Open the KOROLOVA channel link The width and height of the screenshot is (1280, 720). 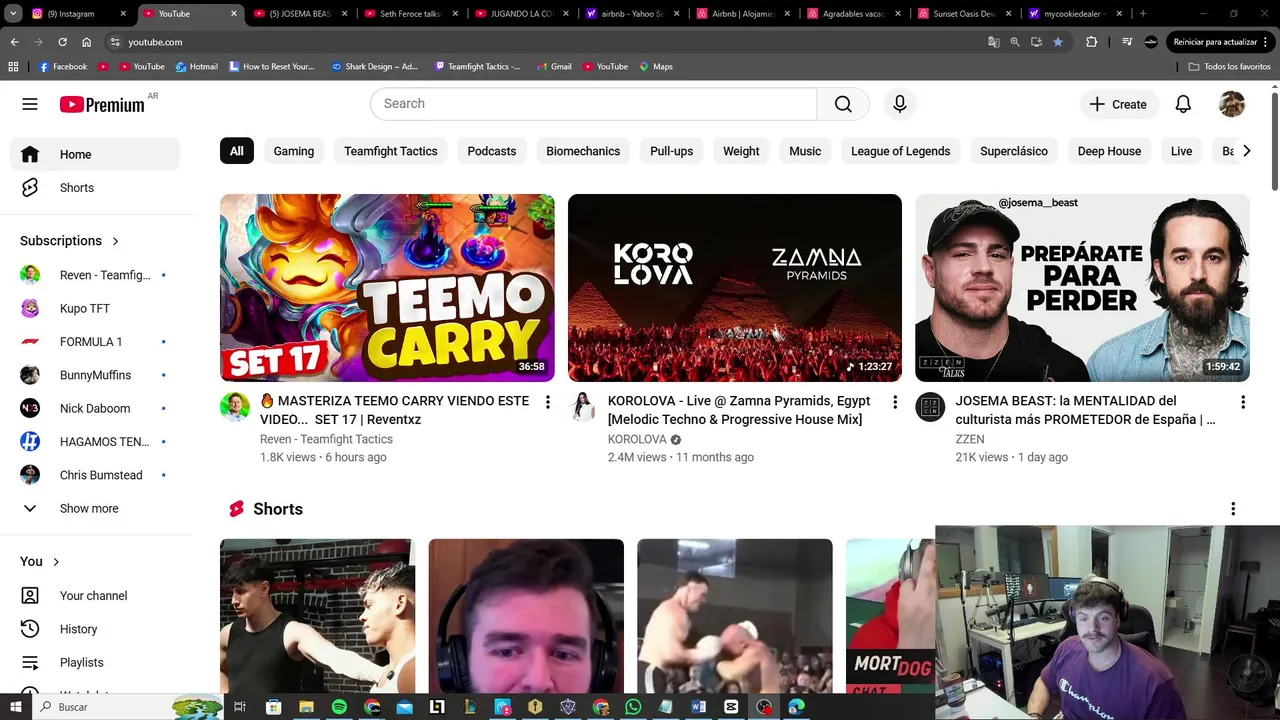[637, 439]
